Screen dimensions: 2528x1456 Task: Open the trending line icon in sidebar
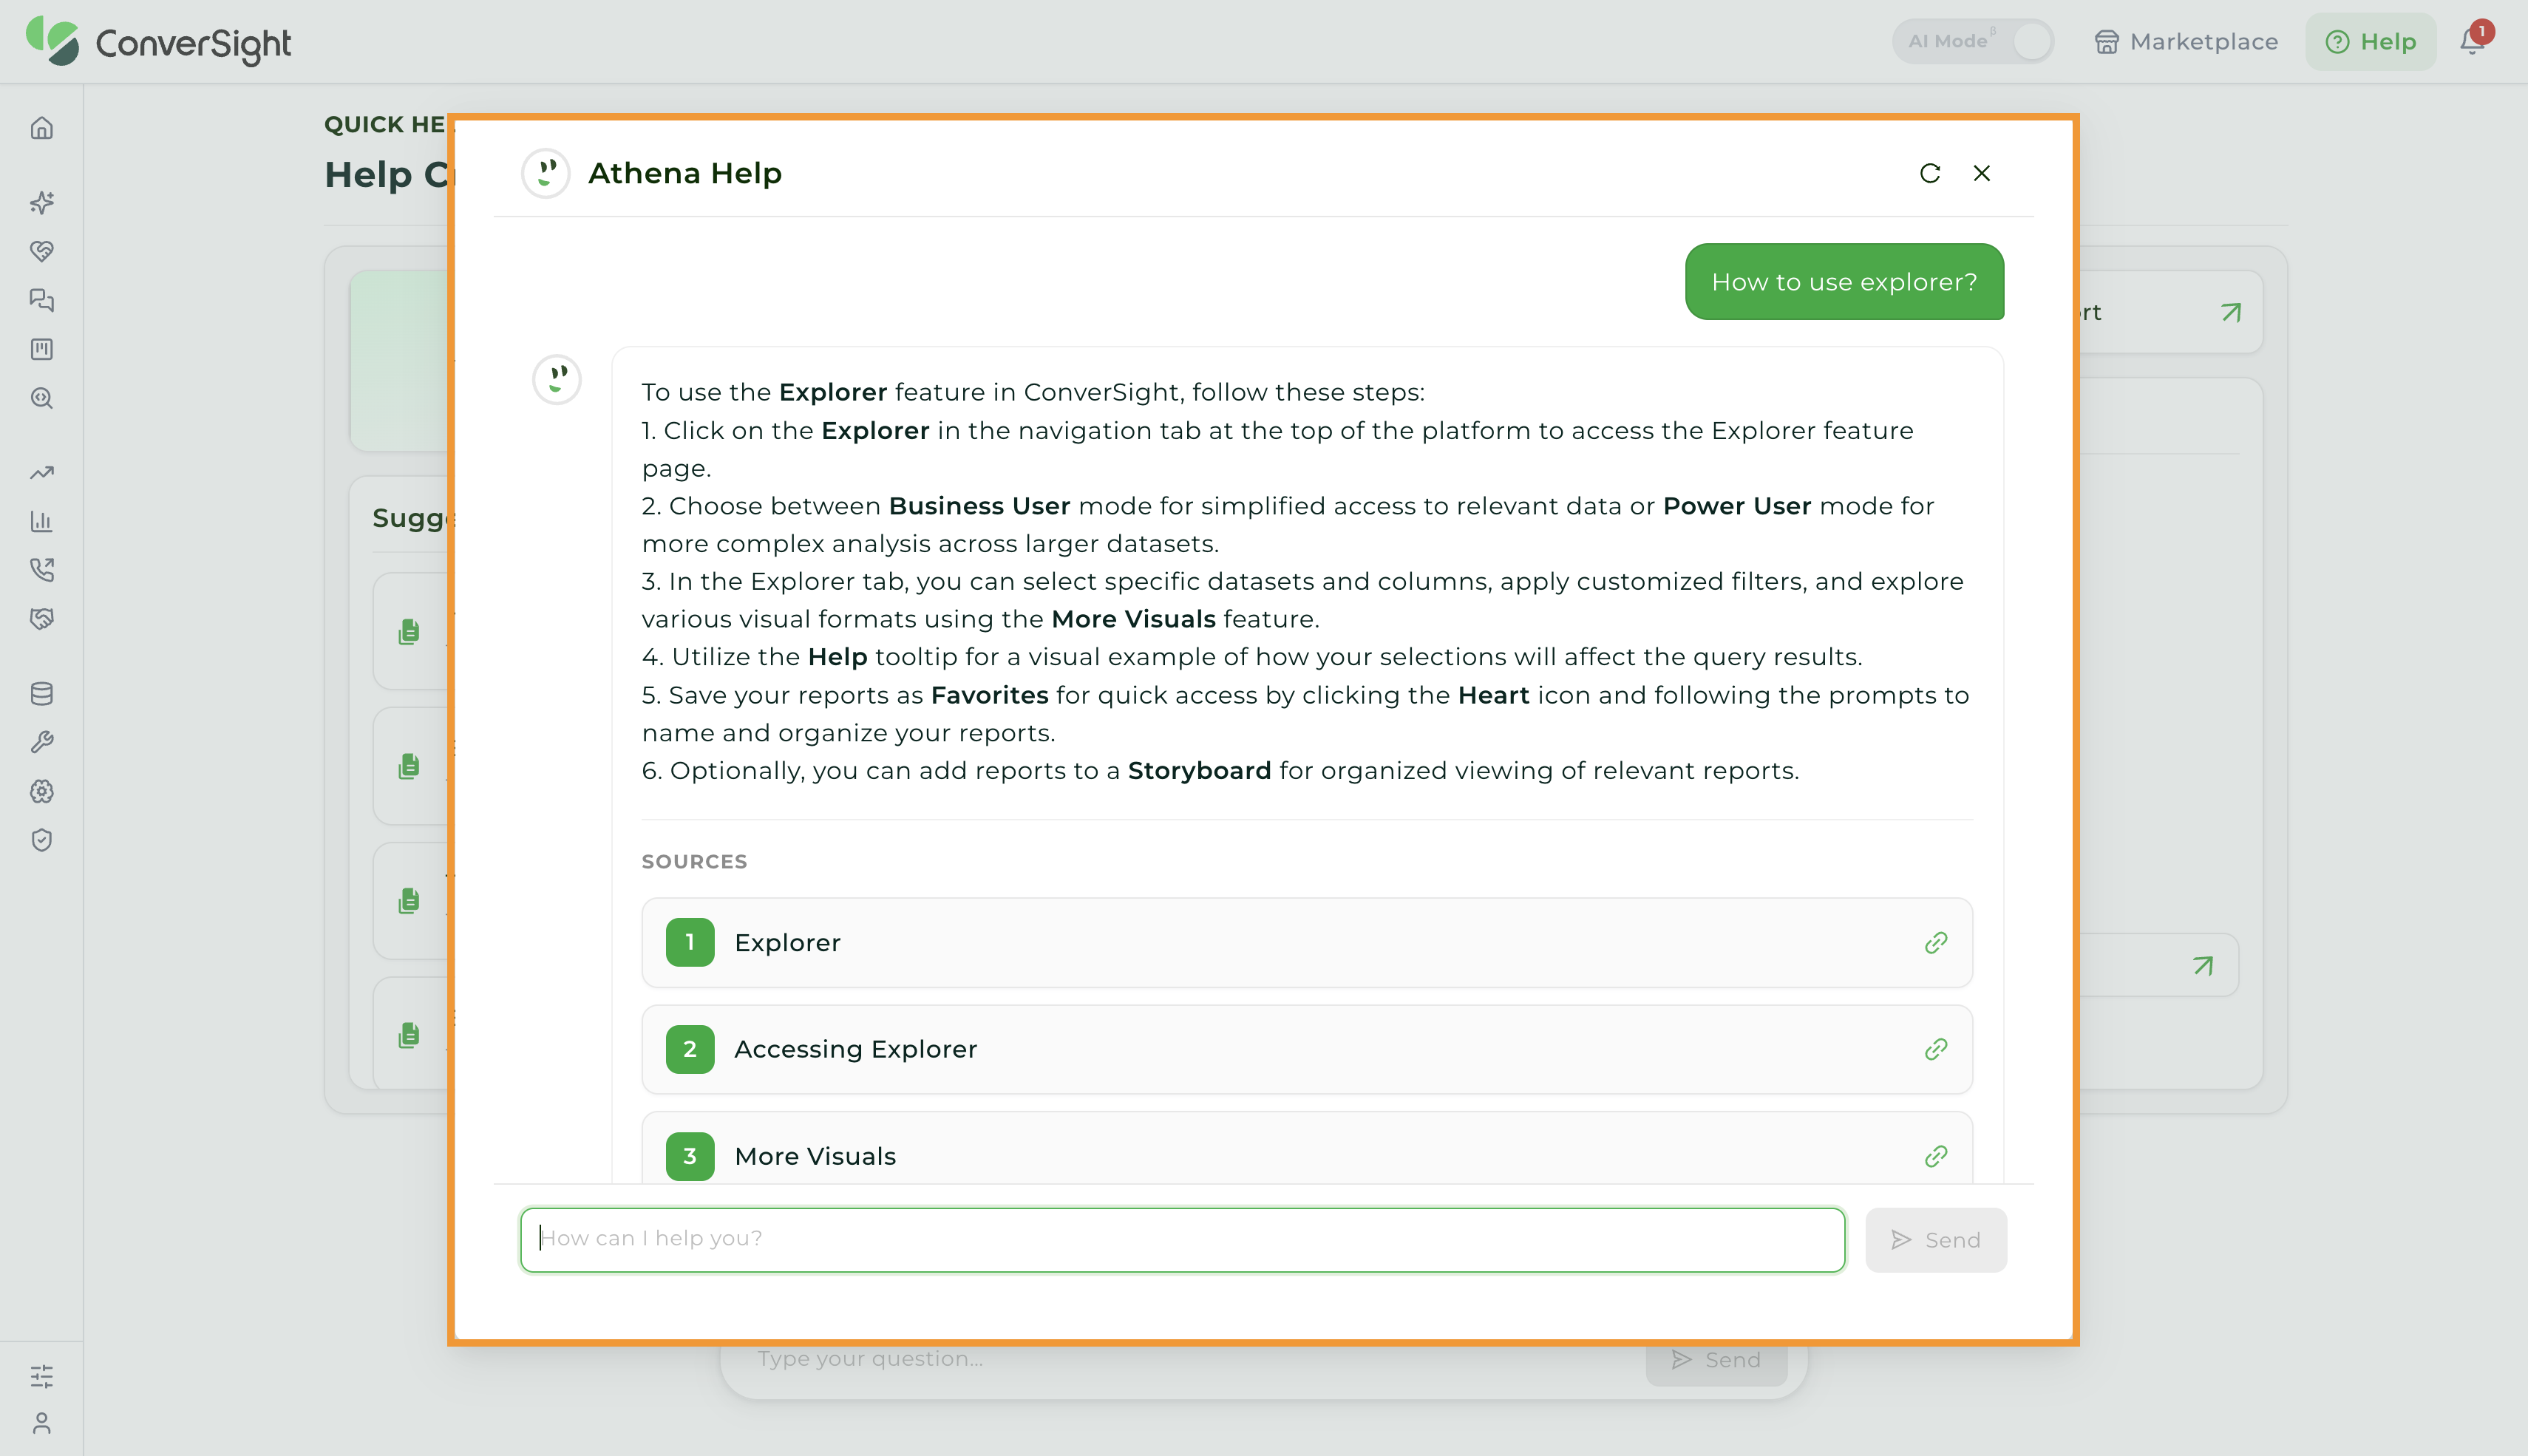[41, 472]
